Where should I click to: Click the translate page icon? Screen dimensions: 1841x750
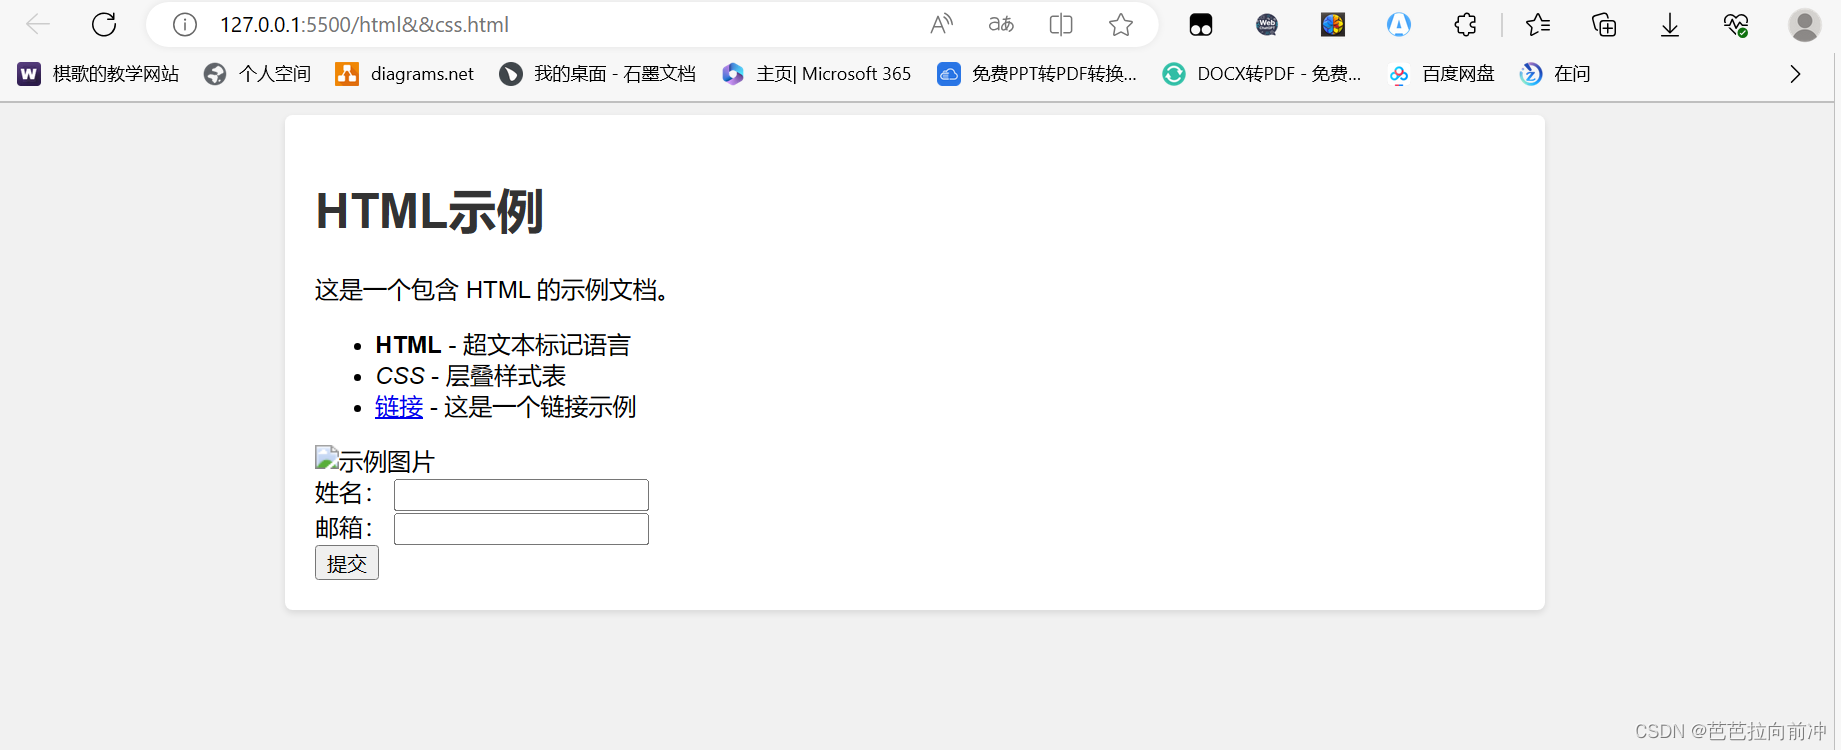(1001, 24)
